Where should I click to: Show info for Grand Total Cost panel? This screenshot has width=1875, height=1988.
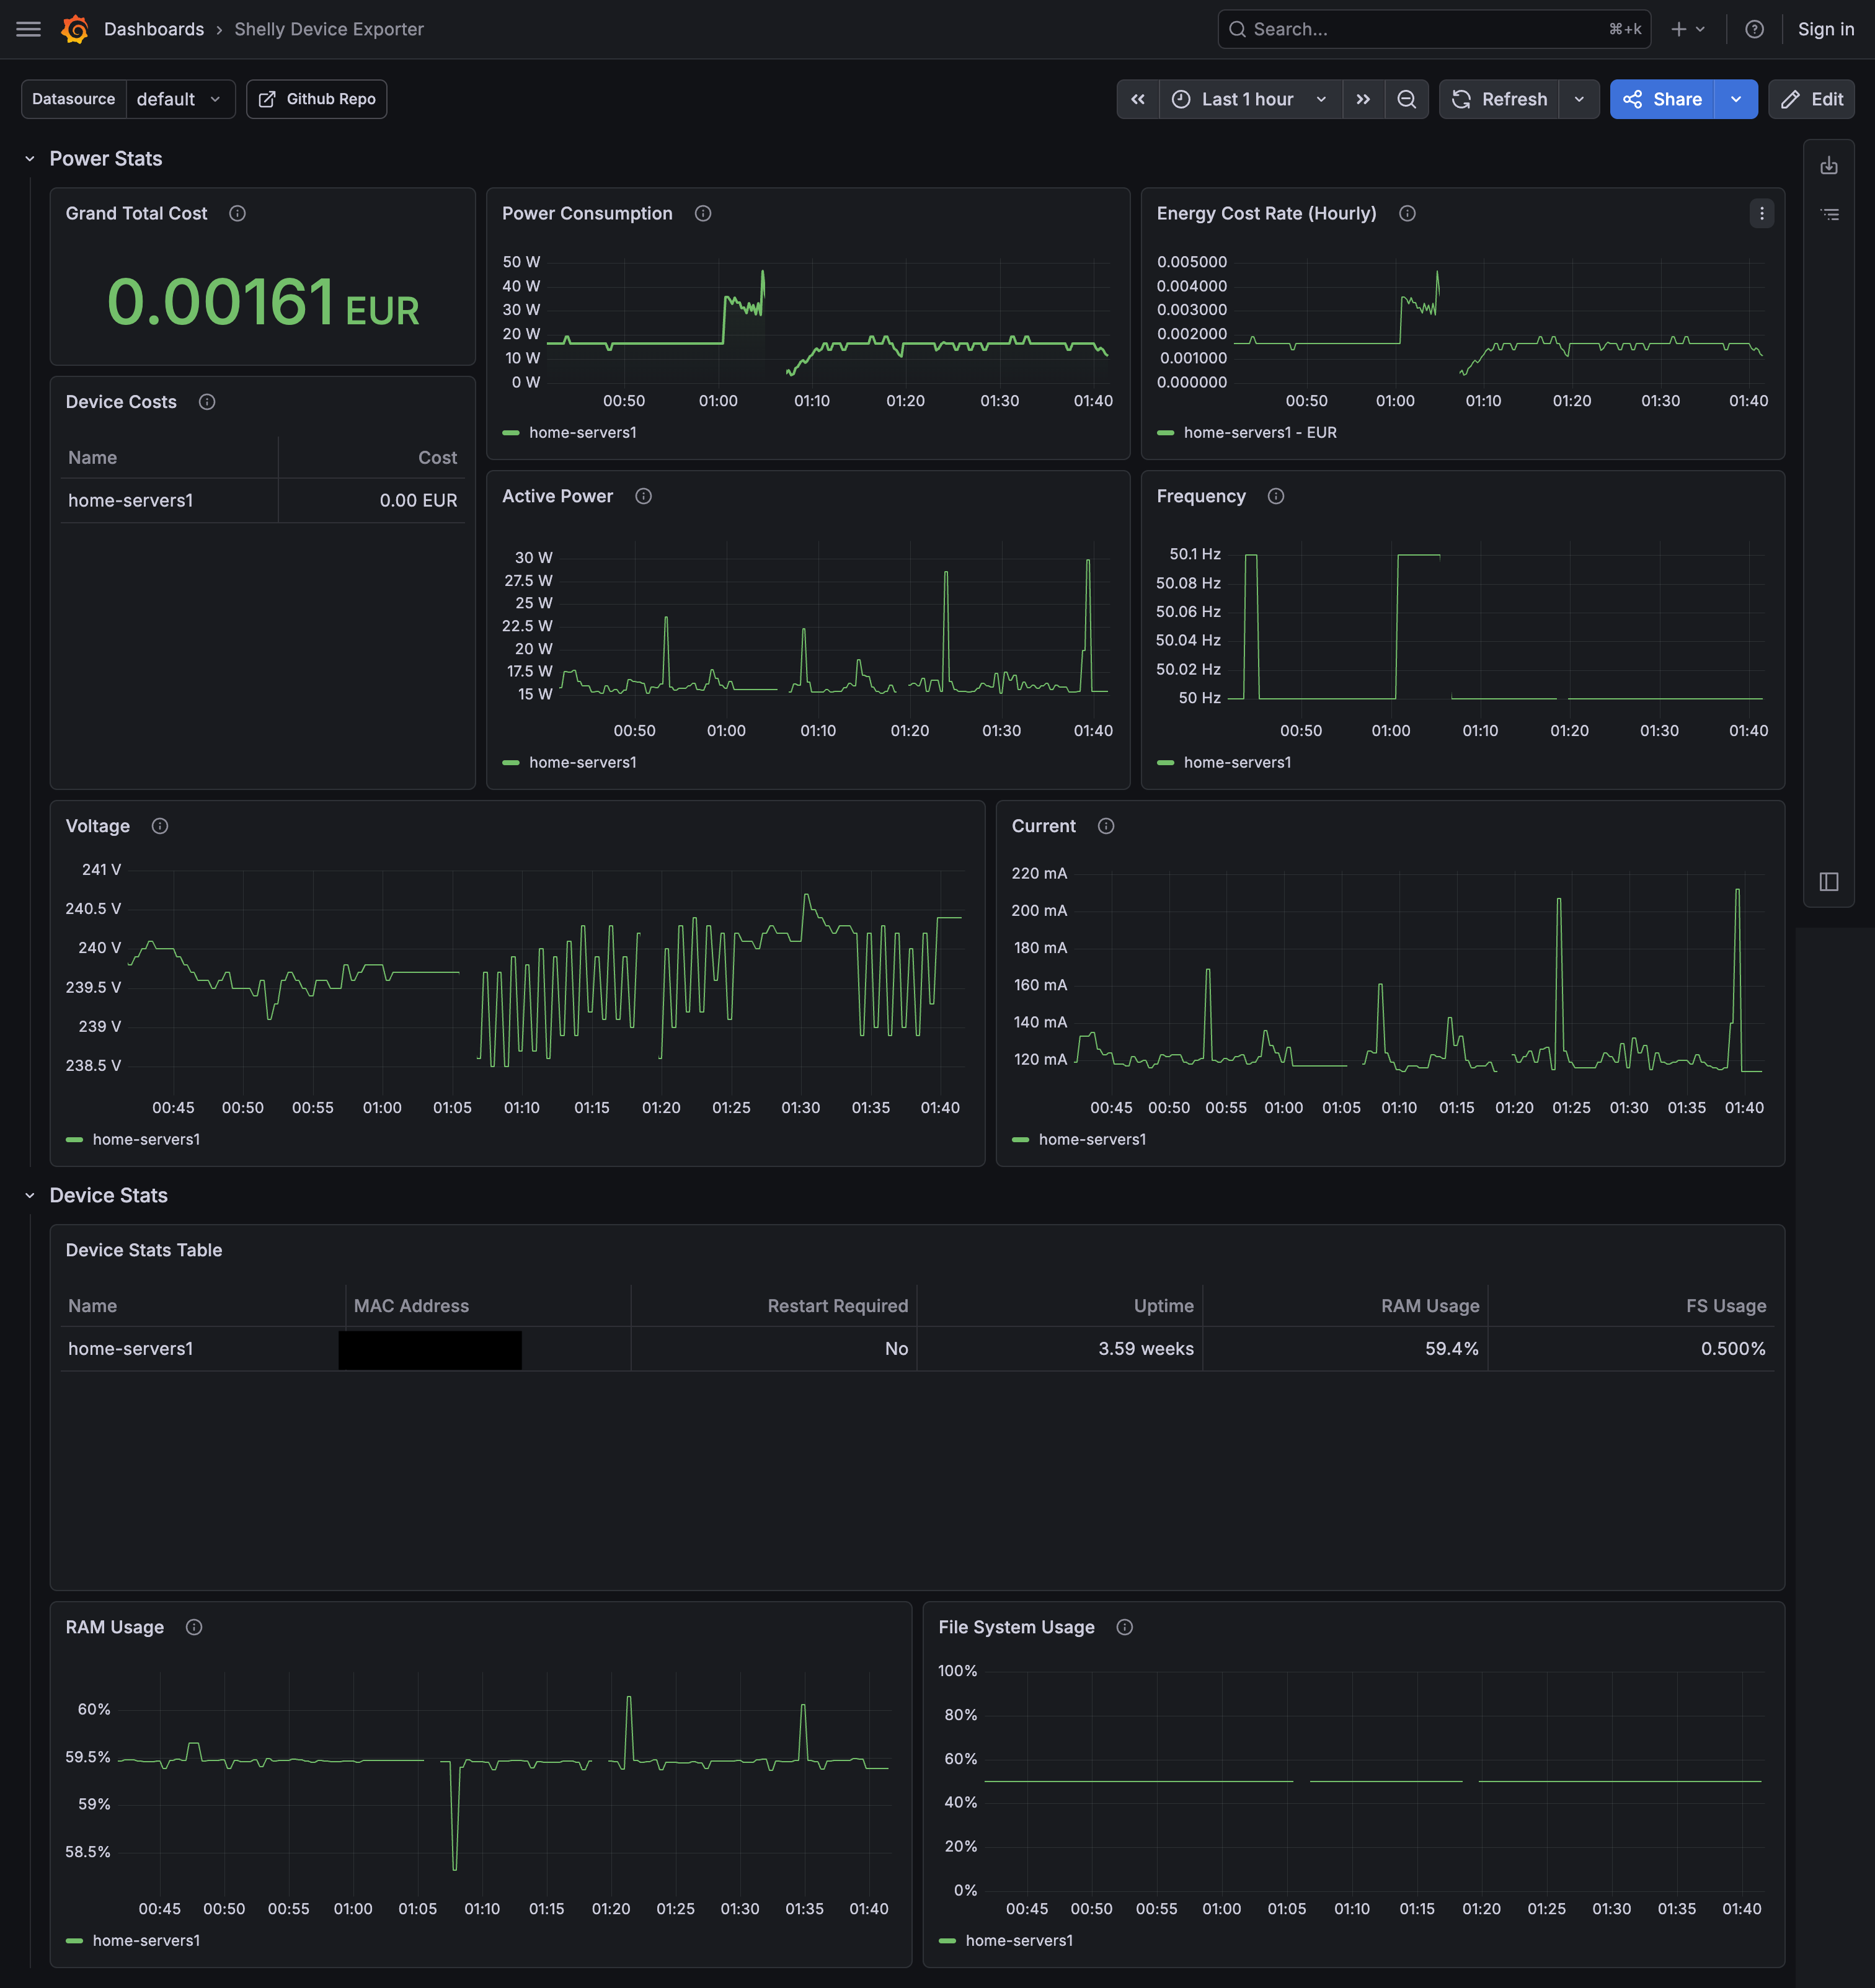237,213
